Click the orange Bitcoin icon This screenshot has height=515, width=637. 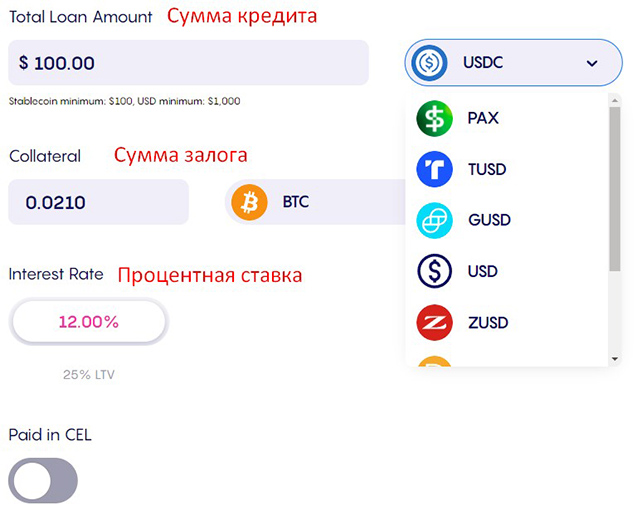(249, 202)
